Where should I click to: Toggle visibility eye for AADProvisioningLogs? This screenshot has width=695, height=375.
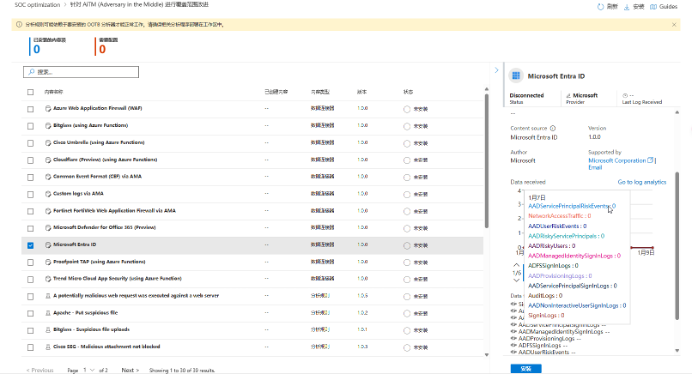(x=514, y=338)
